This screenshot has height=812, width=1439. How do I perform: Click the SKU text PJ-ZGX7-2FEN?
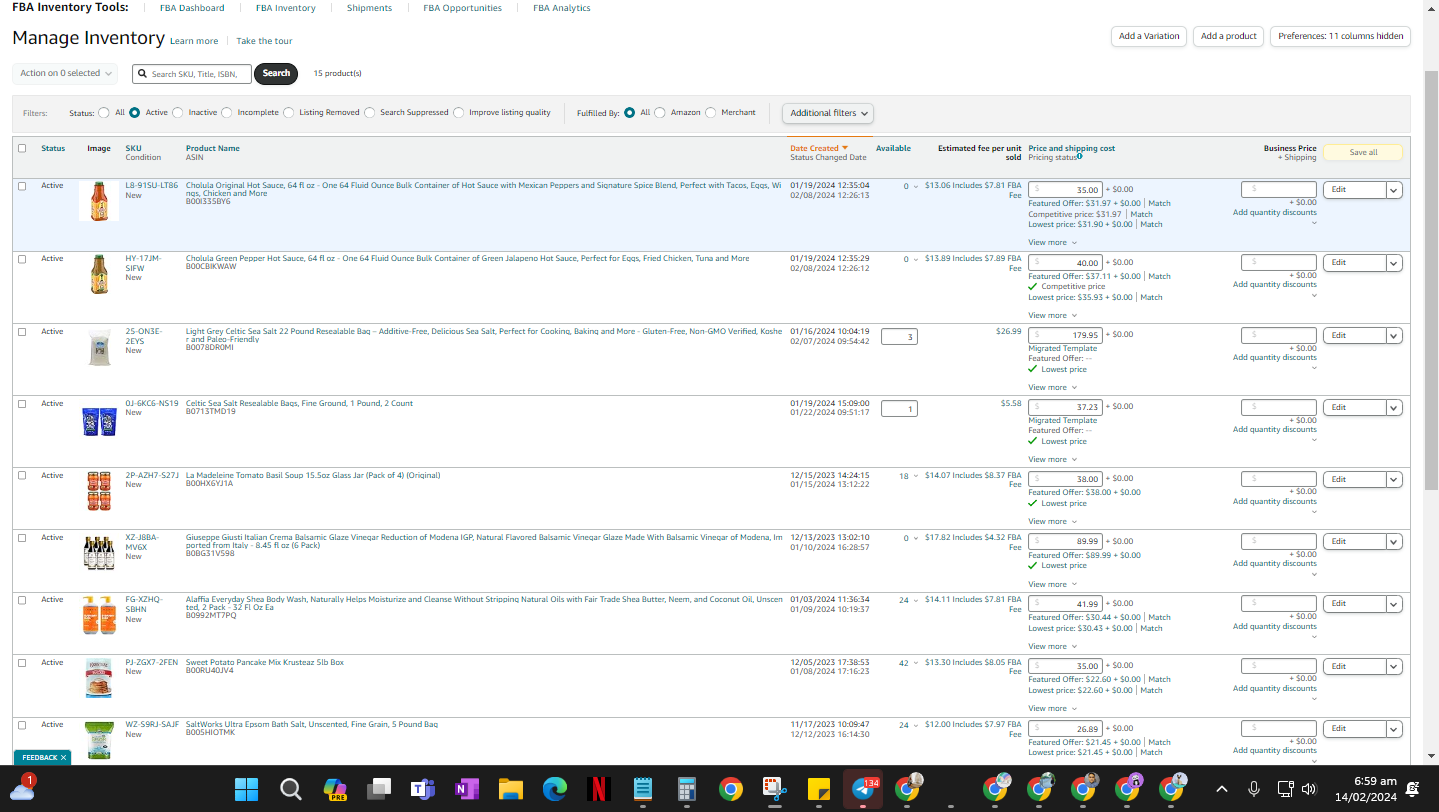[152, 662]
